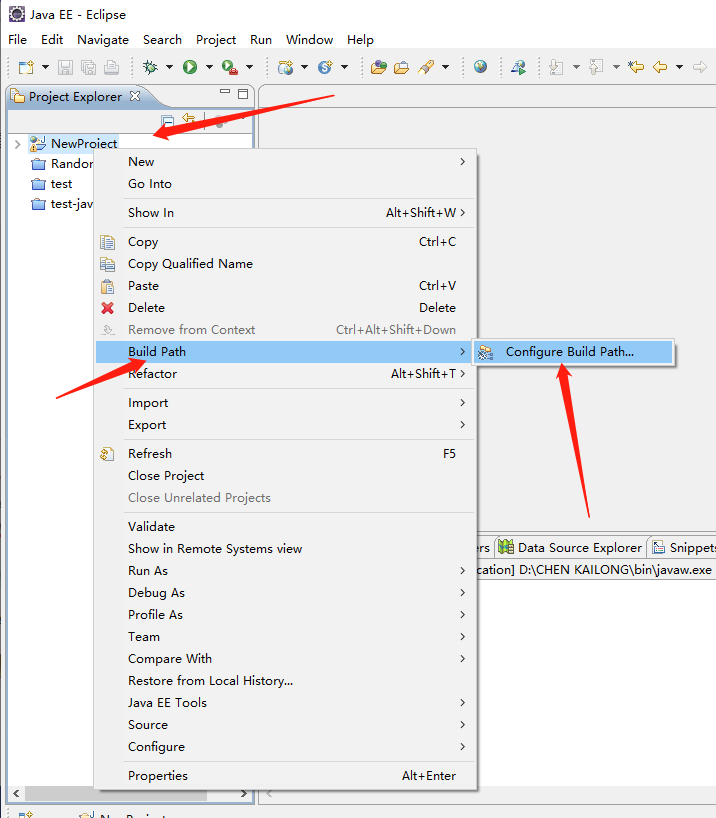Maximize the Project Explorer panel
Screen dimensions: 716x818
[x=243, y=95]
